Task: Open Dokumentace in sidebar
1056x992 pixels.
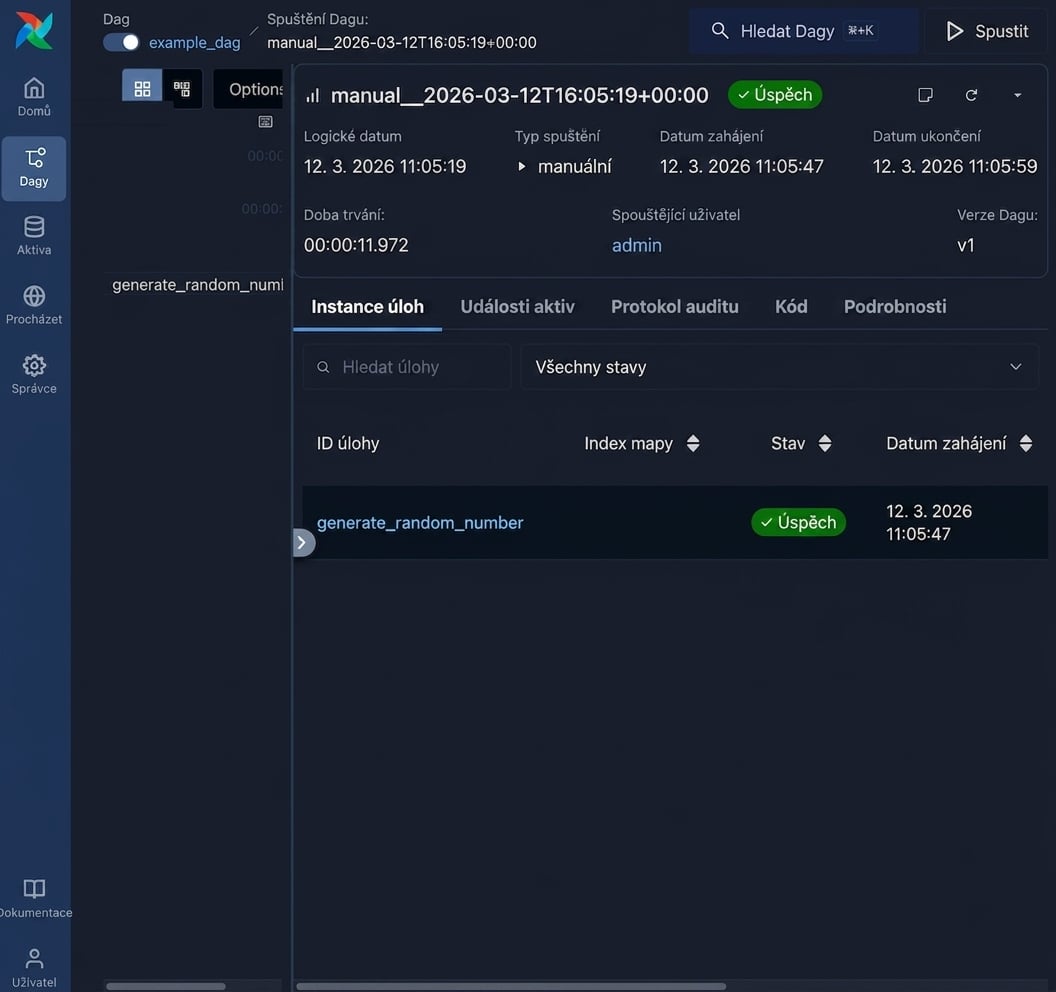Action: pyautogui.click(x=34, y=898)
